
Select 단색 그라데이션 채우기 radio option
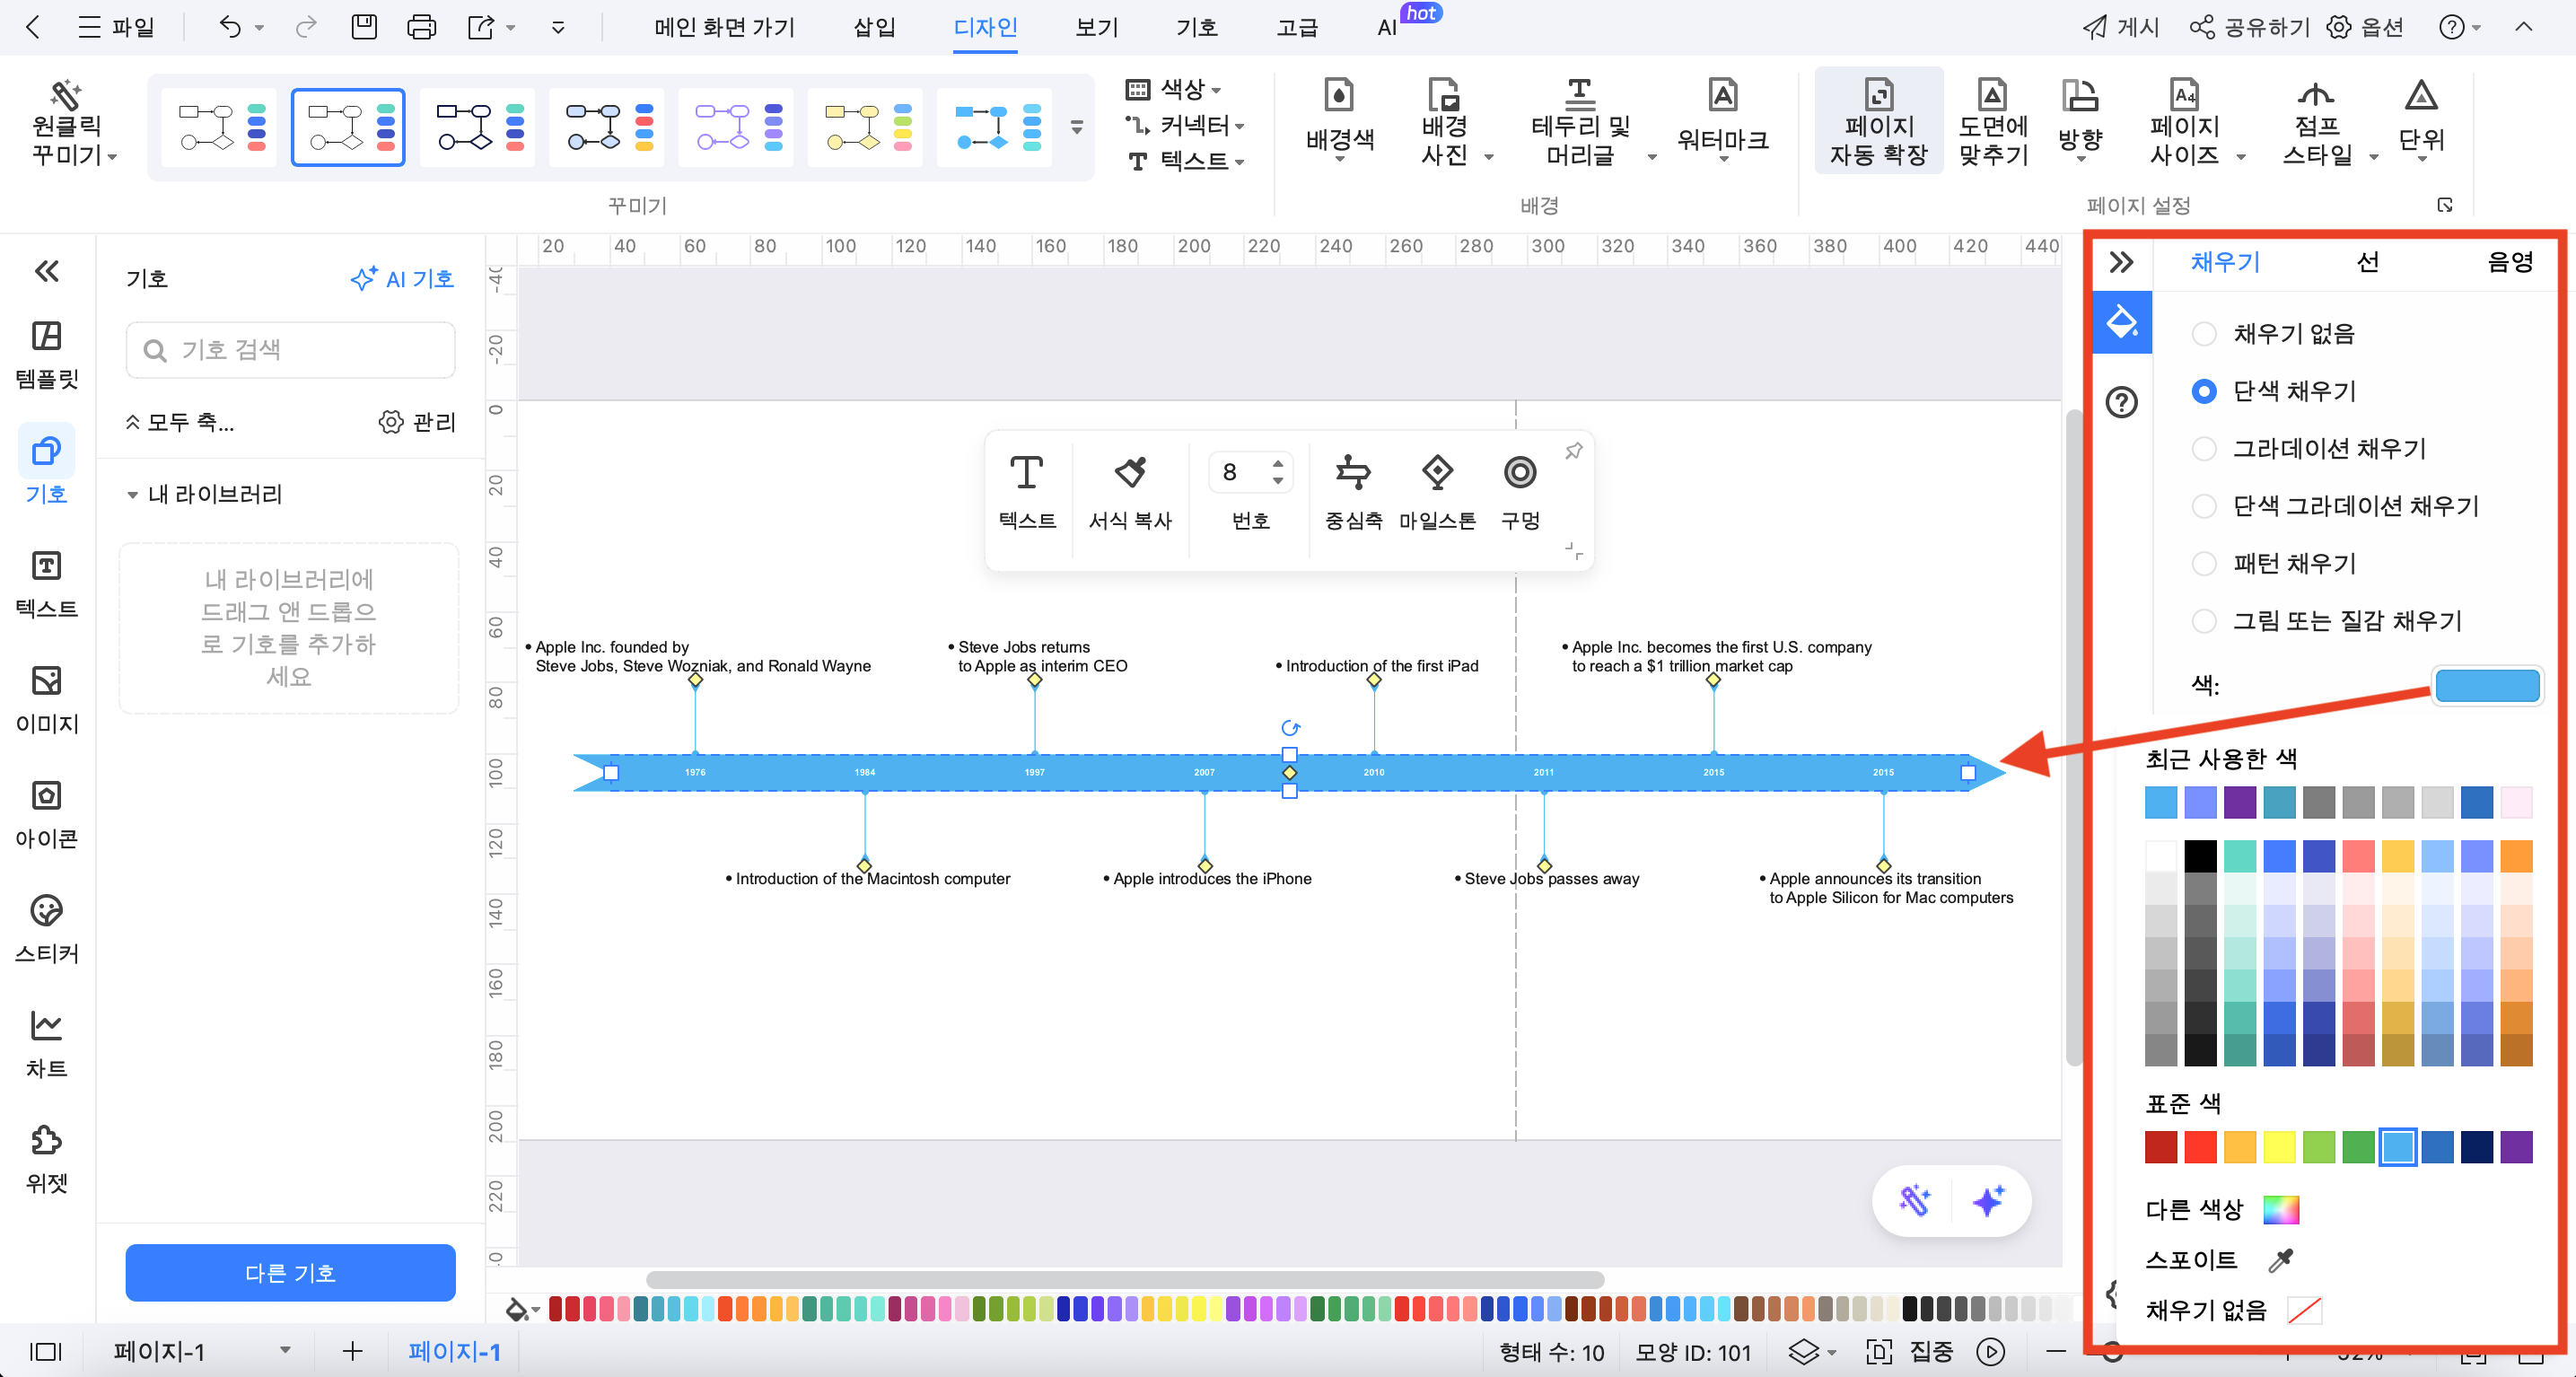pos(2204,506)
